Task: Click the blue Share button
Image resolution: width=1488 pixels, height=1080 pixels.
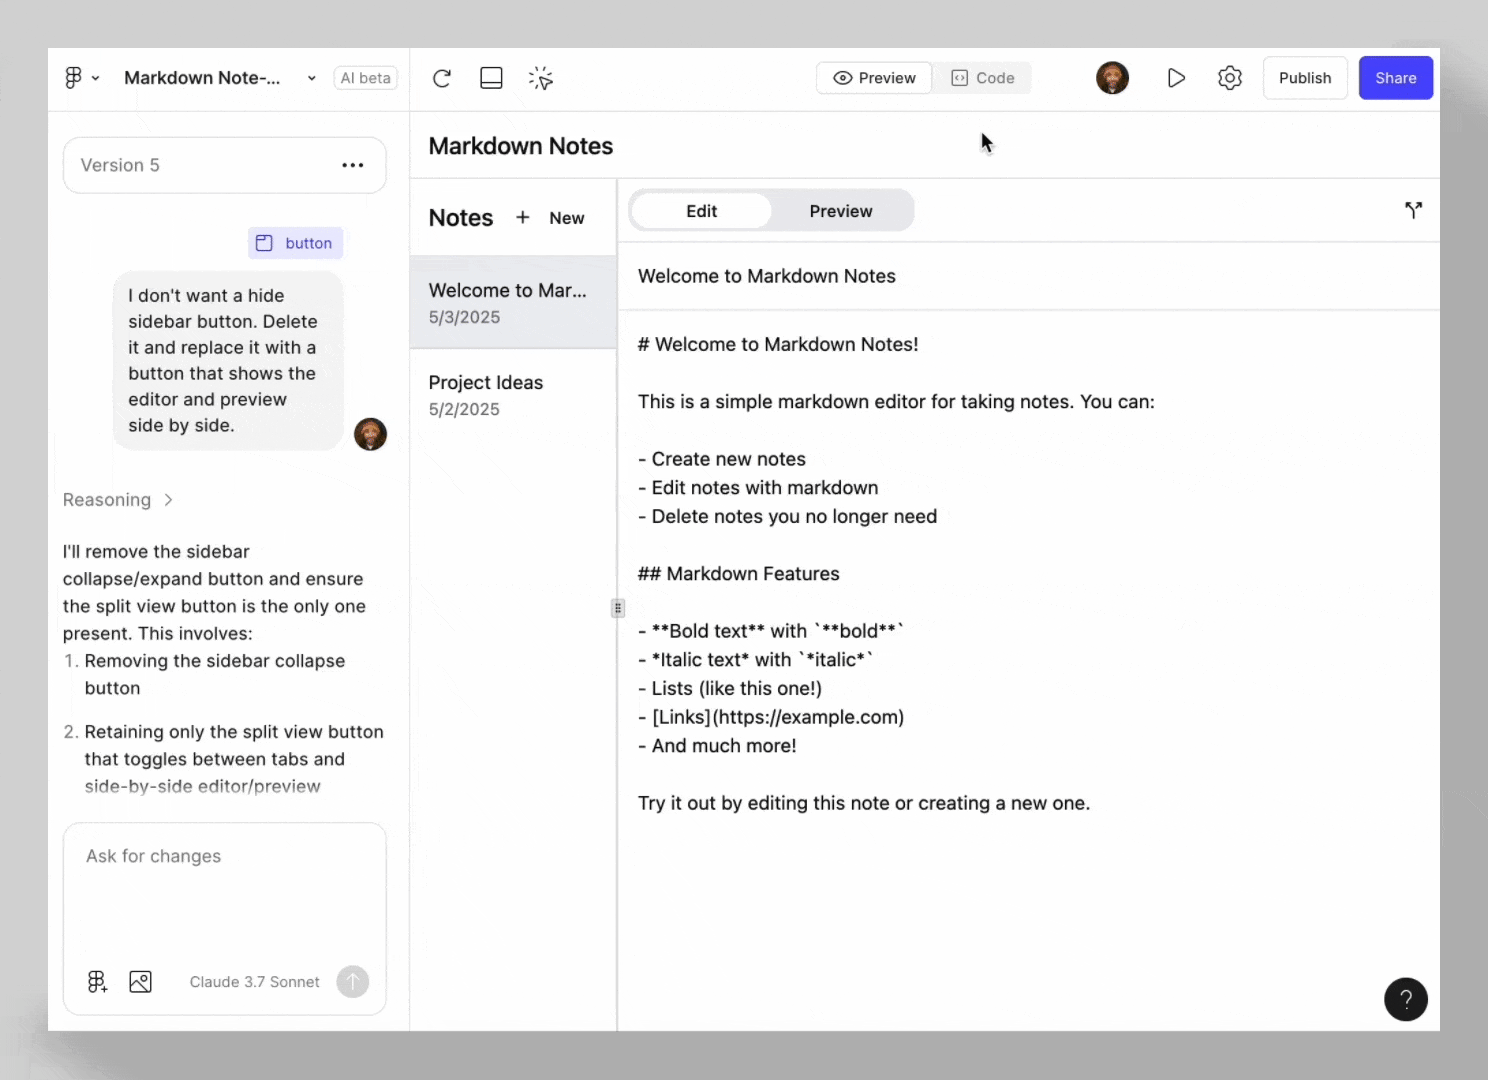Action: pyautogui.click(x=1395, y=78)
